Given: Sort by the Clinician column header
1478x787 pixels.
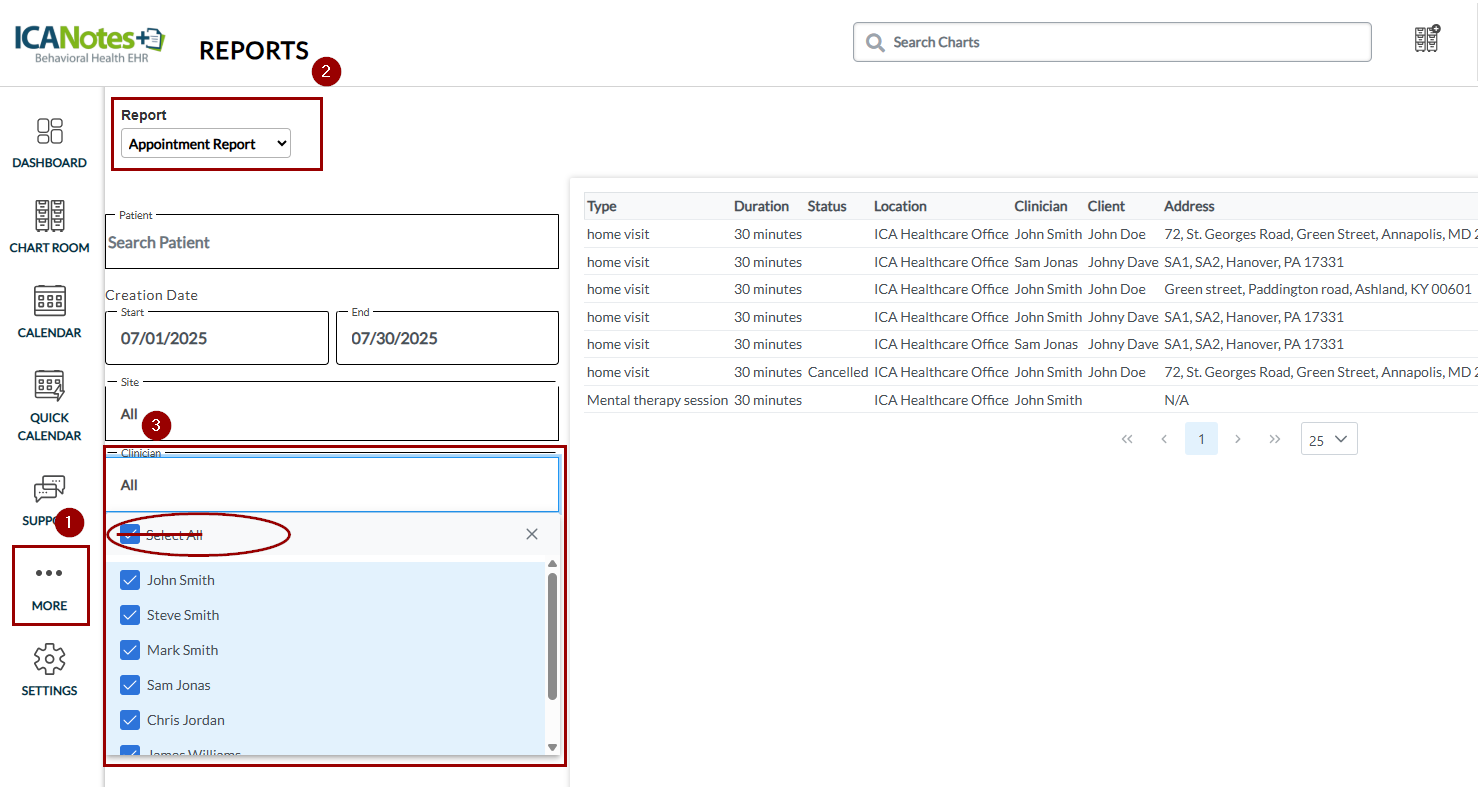Looking at the screenshot, I should coord(1041,206).
